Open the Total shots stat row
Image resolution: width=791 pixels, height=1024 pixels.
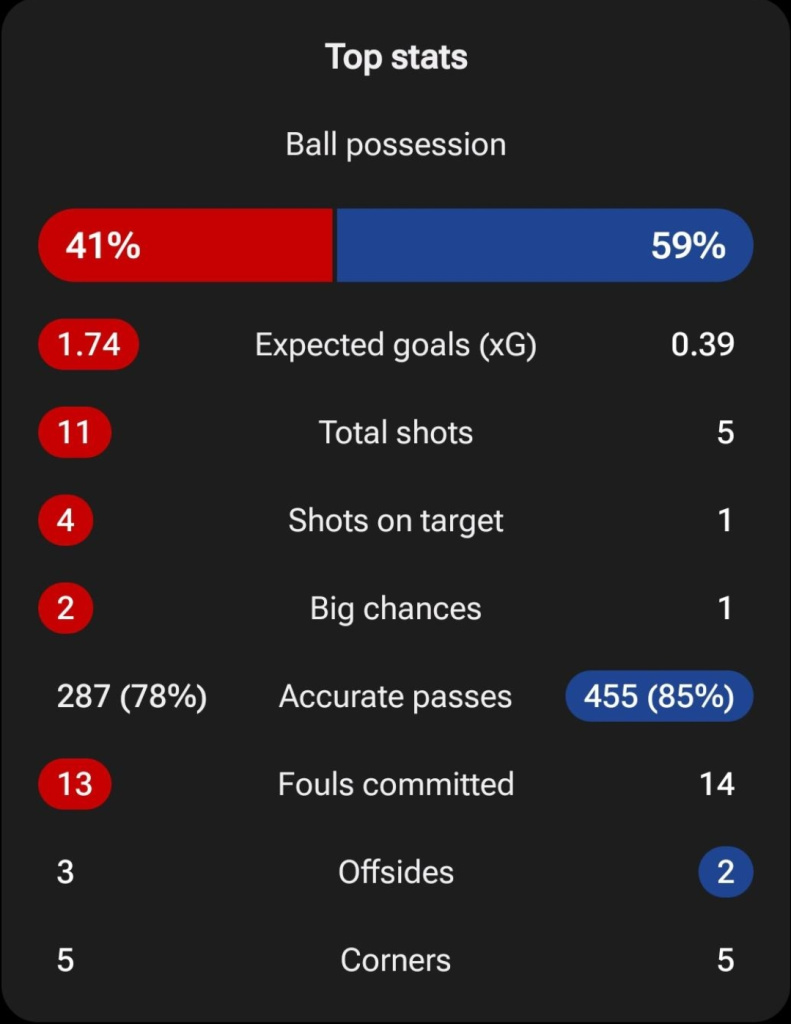pyautogui.click(x=396, y=432)
